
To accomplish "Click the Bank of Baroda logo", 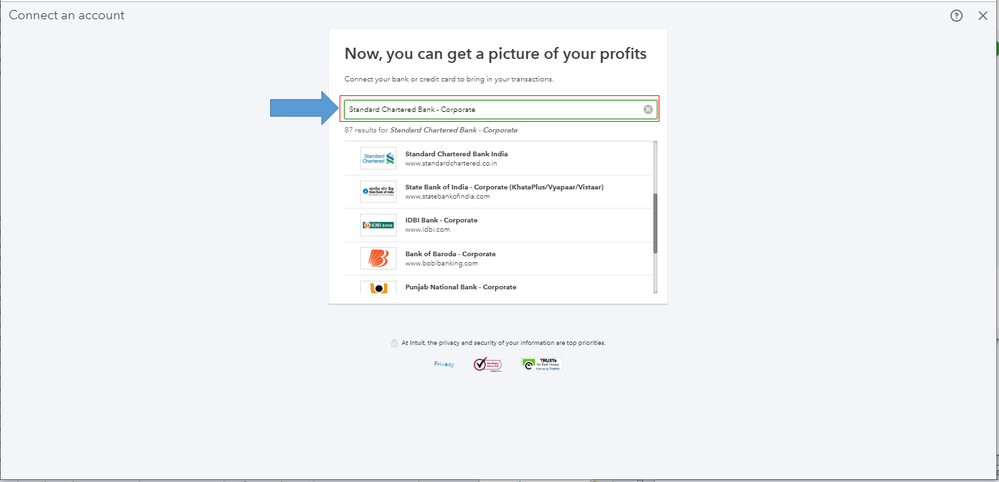I will point(378,258).
